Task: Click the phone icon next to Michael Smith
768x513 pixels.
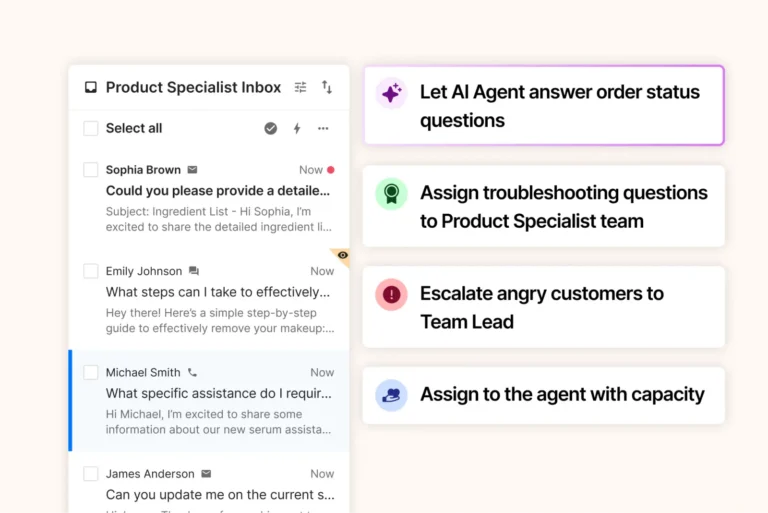Action: pyautogui.click(x=192, y=372)
